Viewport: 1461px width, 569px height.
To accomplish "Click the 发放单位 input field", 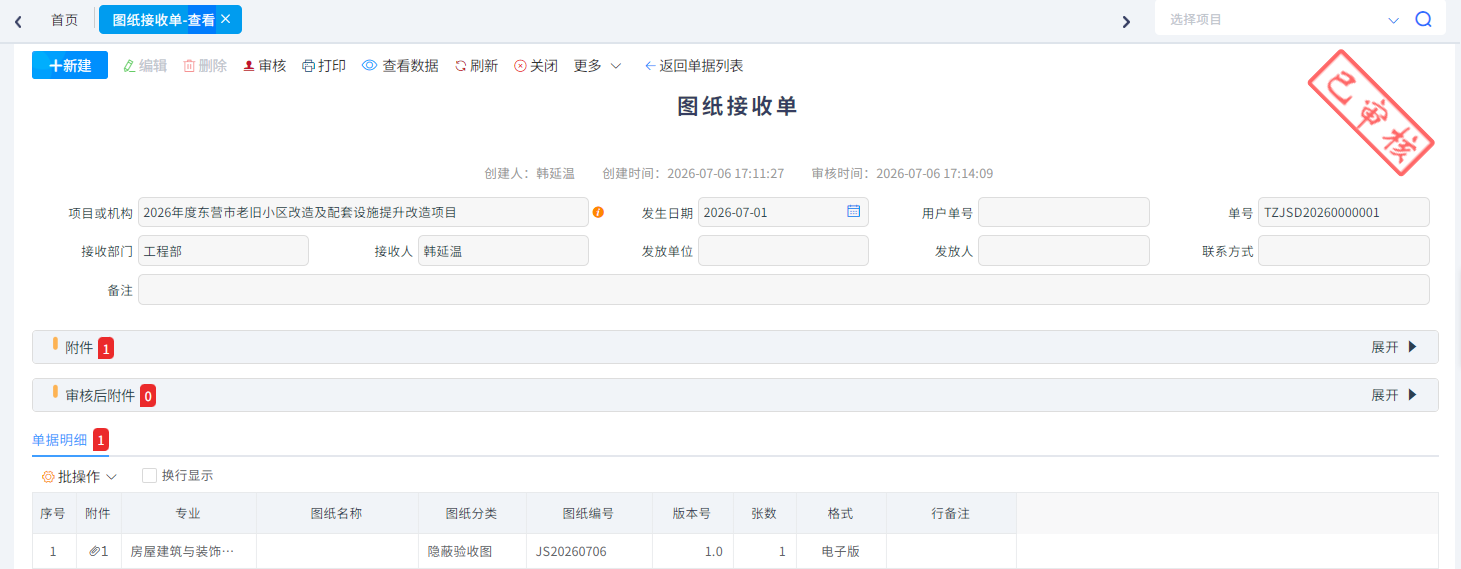I will tap(783, 250).
